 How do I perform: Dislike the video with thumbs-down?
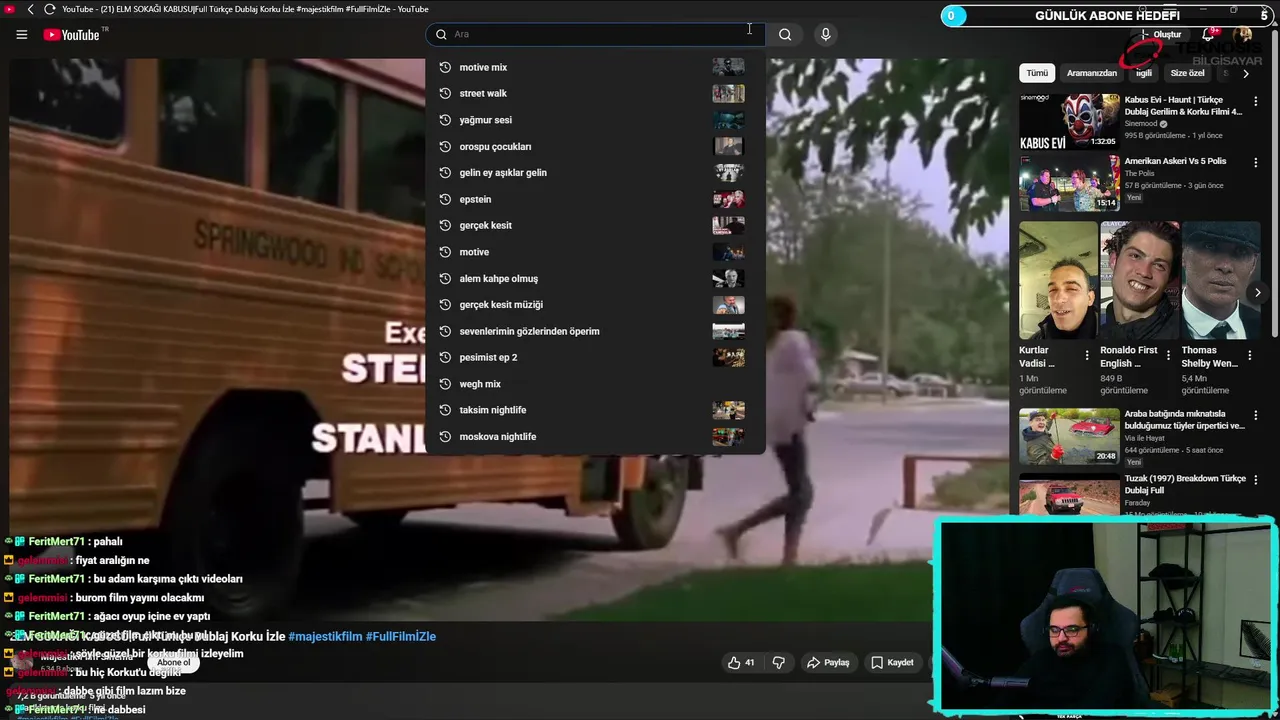[778, 662]
